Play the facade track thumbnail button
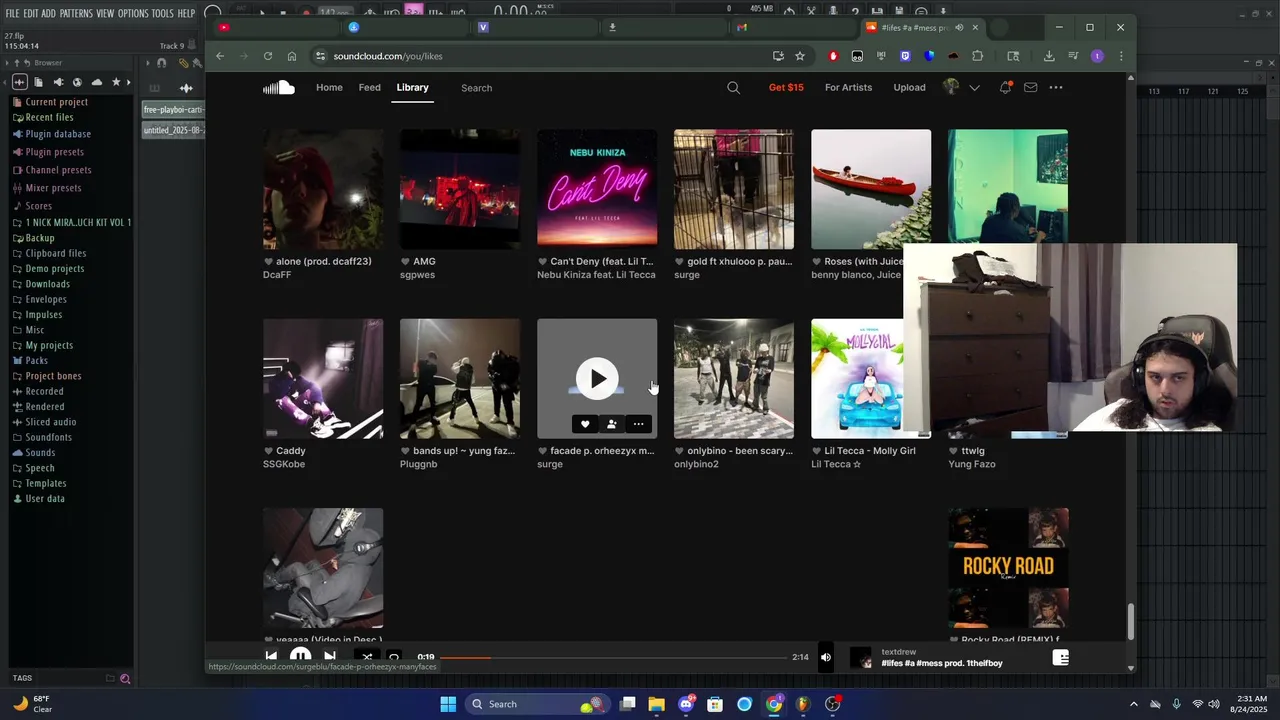Image resolution: width=1280 pixels, height=720 pixels. point(597,378)
